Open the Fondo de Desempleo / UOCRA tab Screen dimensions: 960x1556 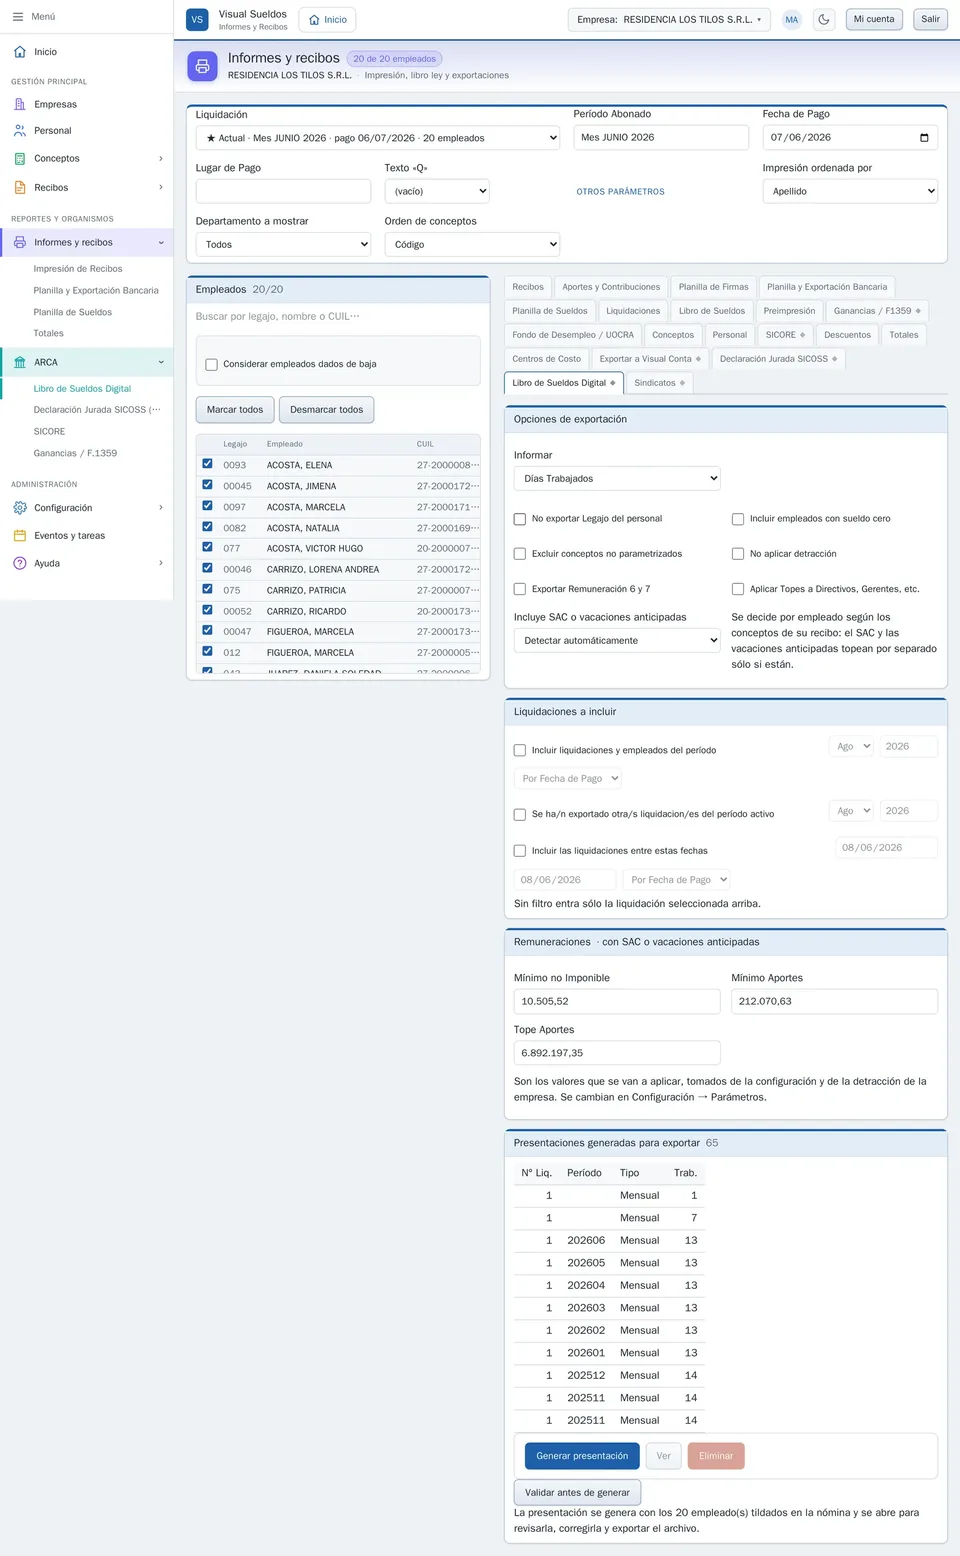click(573, 335)
